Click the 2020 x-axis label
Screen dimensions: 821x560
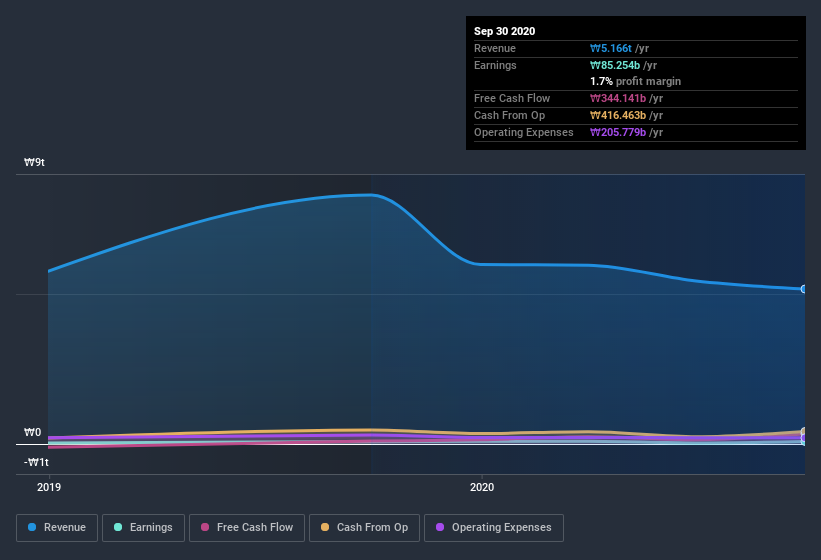pos(482,487)
